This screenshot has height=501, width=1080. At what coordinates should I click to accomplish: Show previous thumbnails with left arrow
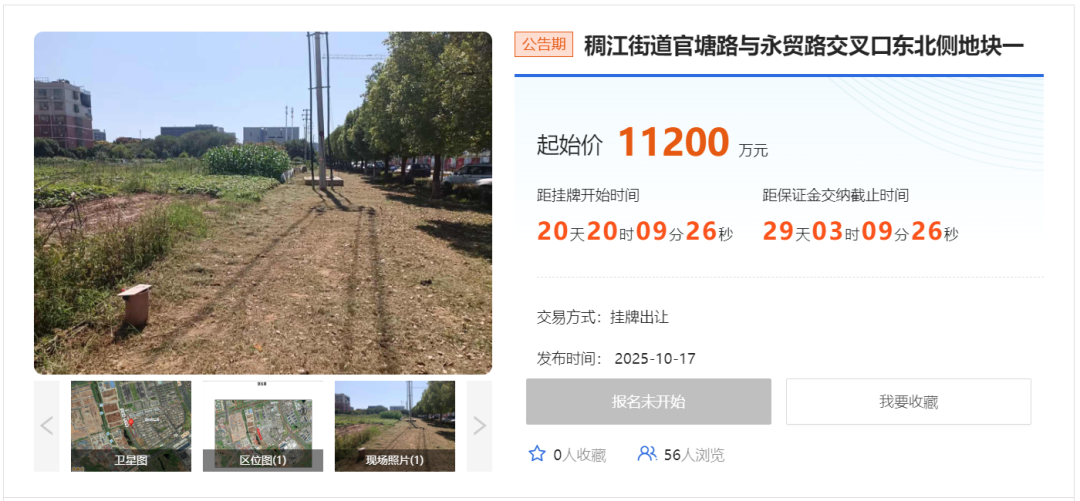coord(46,426)
